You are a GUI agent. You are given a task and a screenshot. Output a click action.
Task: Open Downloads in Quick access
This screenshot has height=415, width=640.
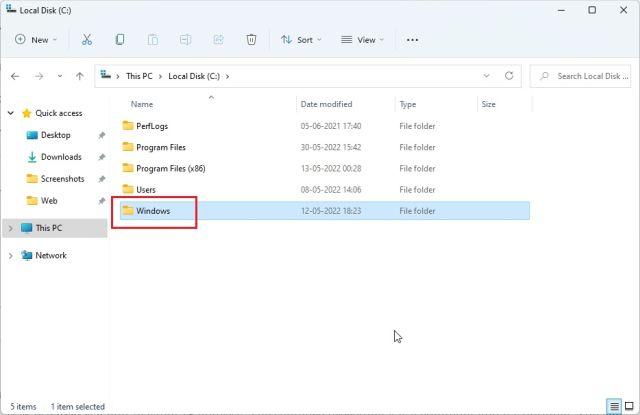[61, 157]
